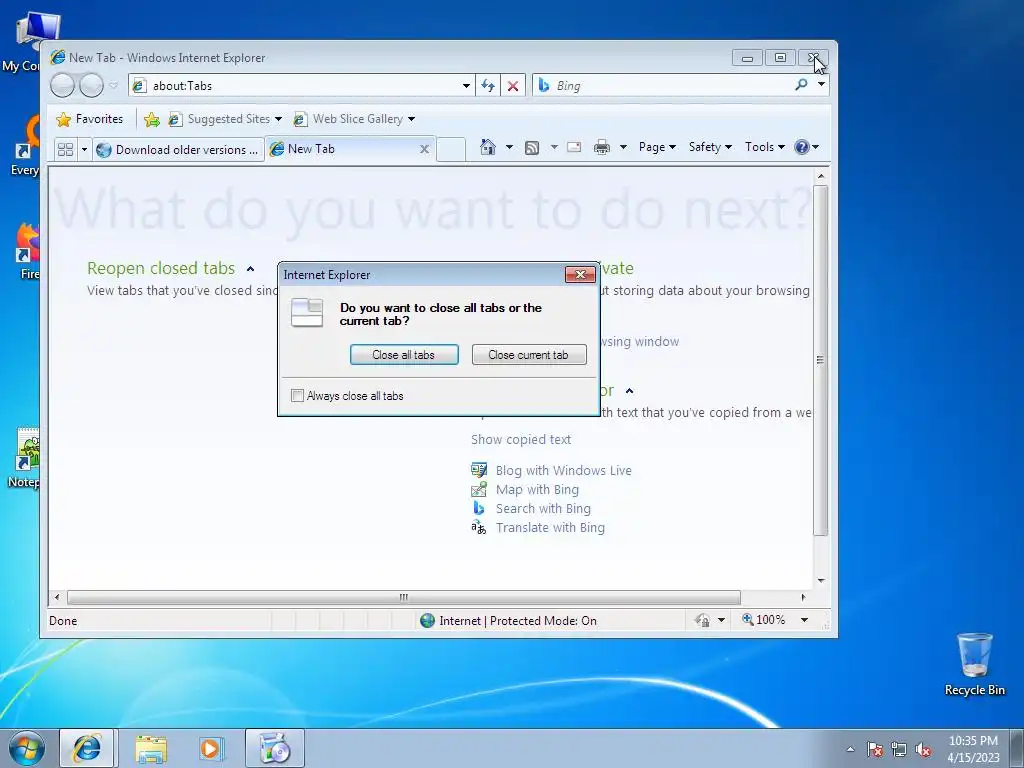The image size is (1024, 768).
Task: Click the scroll down arrow
Action: (x=821, y=581)
